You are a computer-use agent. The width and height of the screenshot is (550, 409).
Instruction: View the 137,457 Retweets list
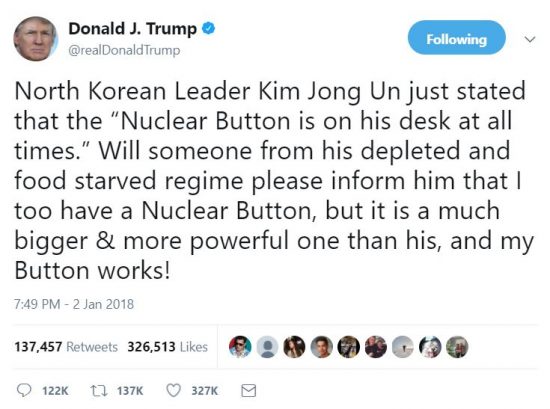66,347
